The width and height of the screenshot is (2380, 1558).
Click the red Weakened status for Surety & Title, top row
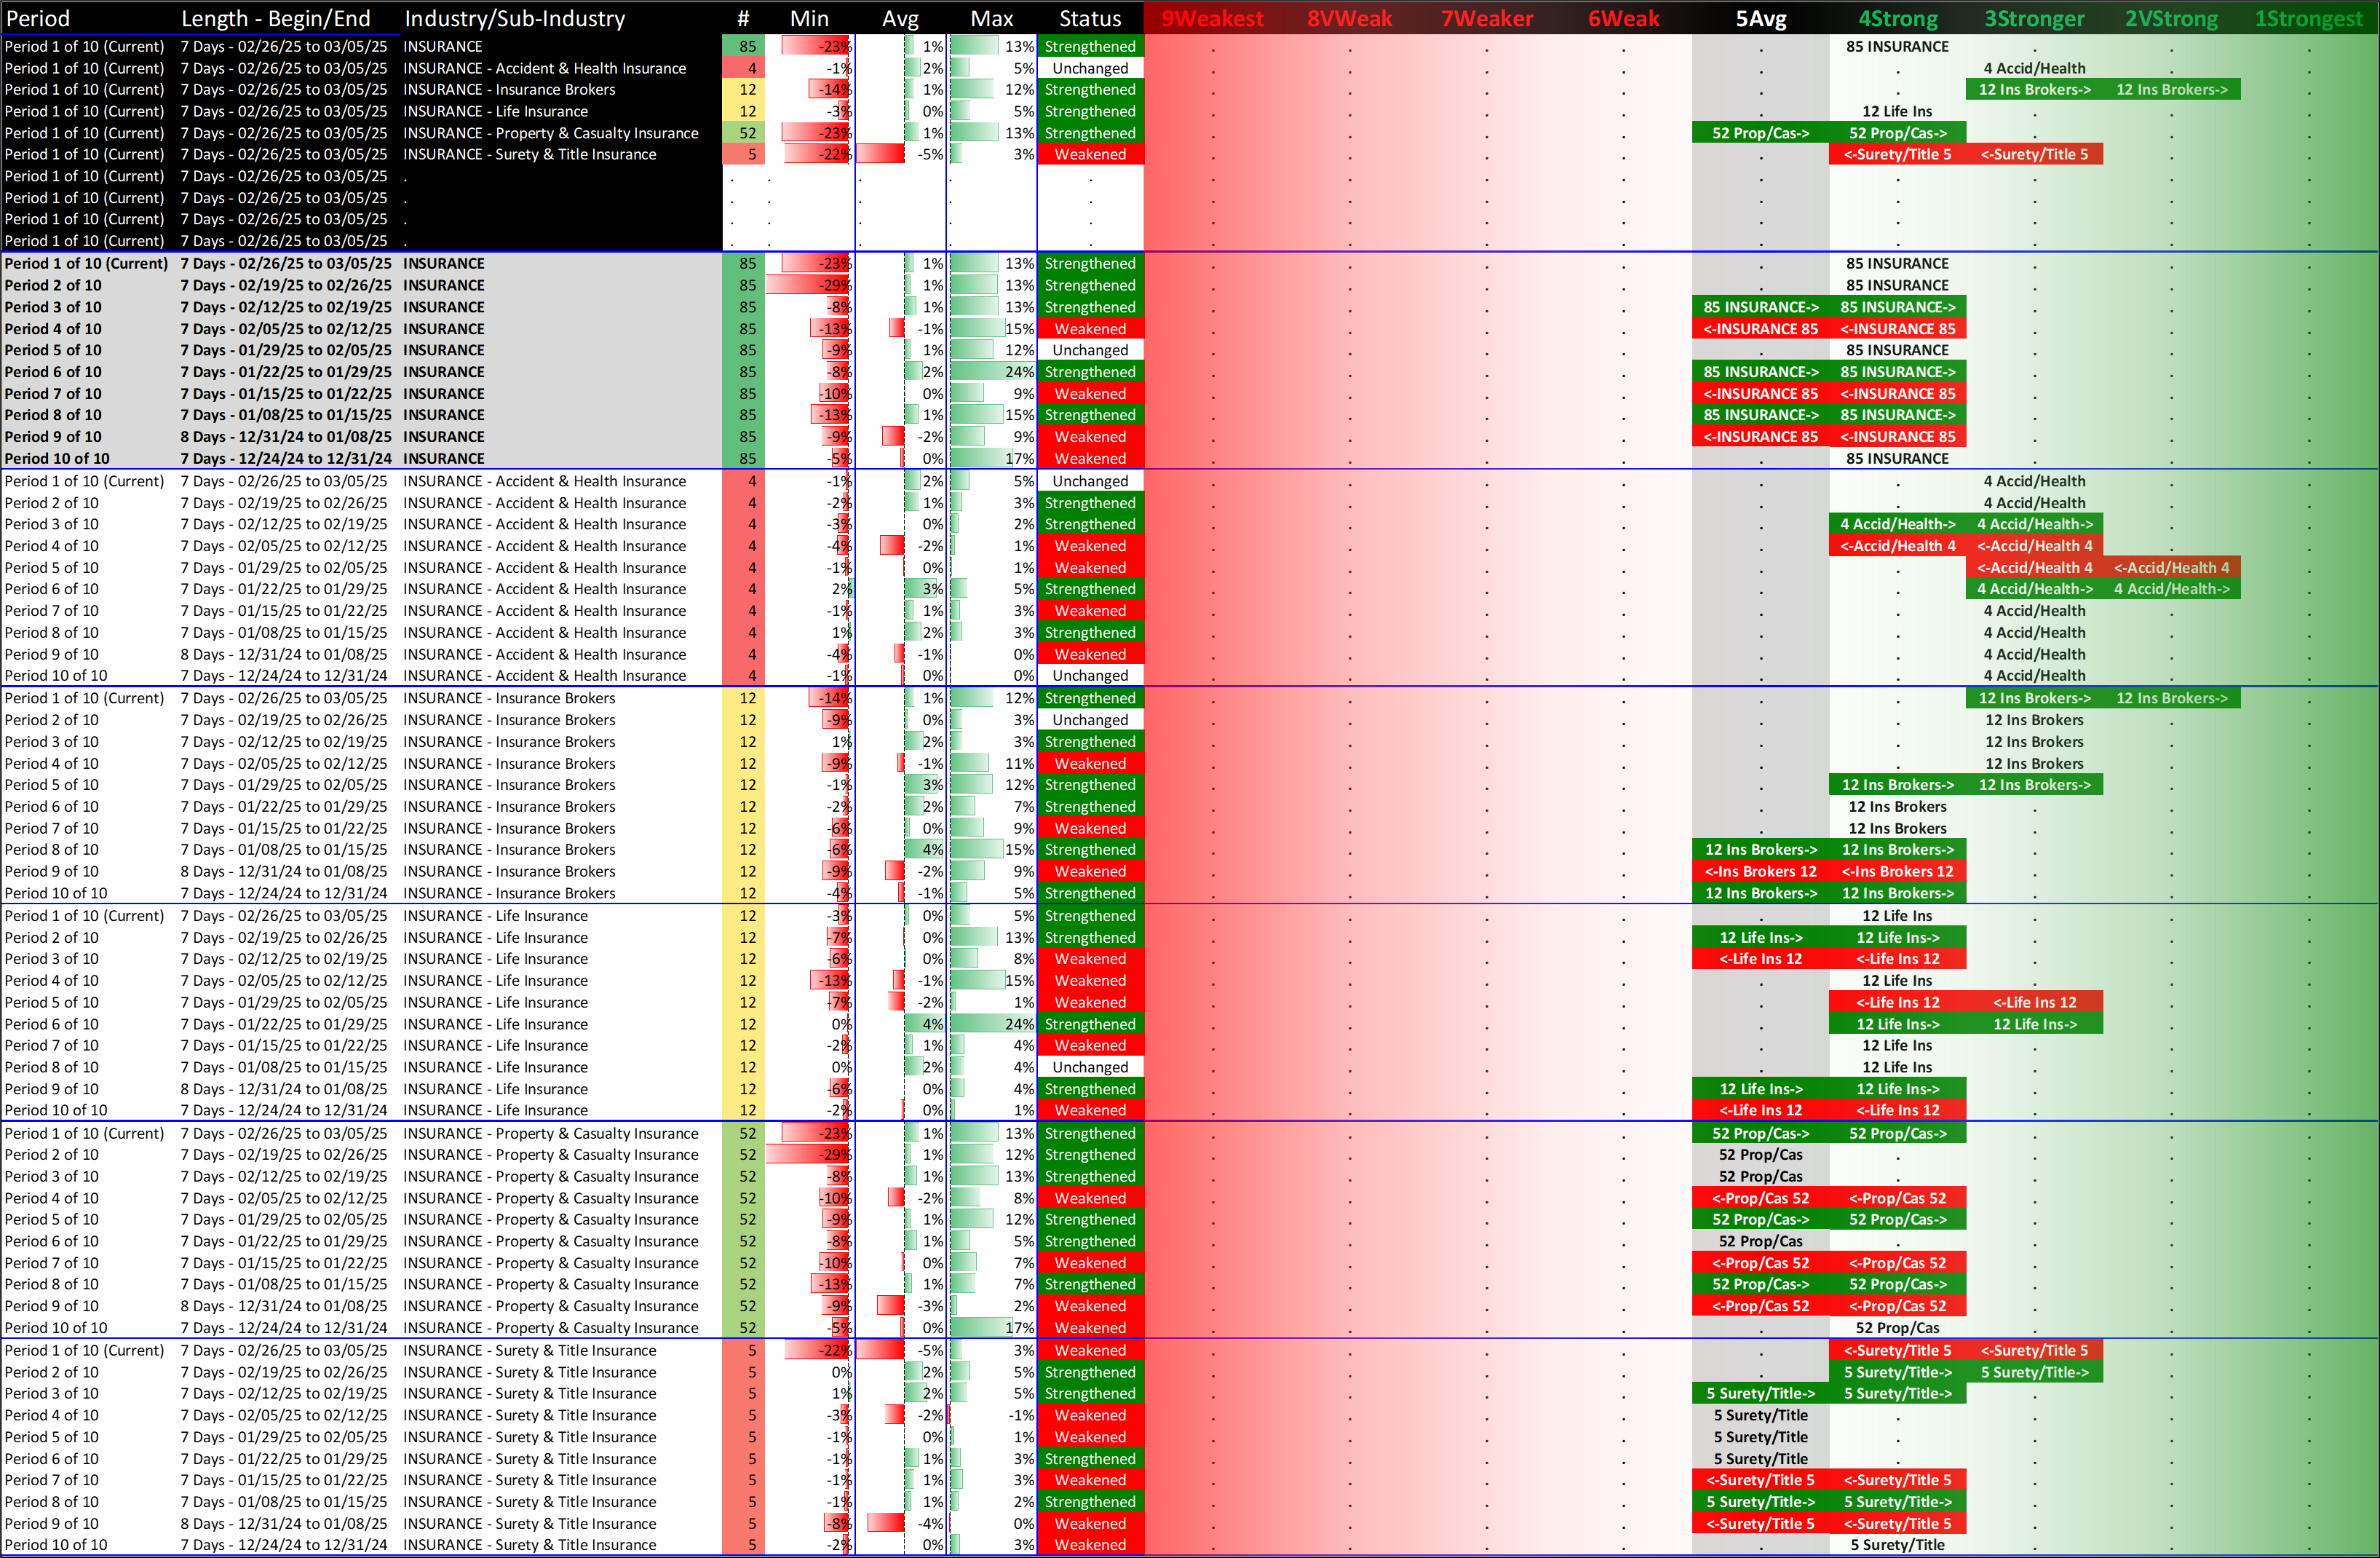[x=1090, y=154]
